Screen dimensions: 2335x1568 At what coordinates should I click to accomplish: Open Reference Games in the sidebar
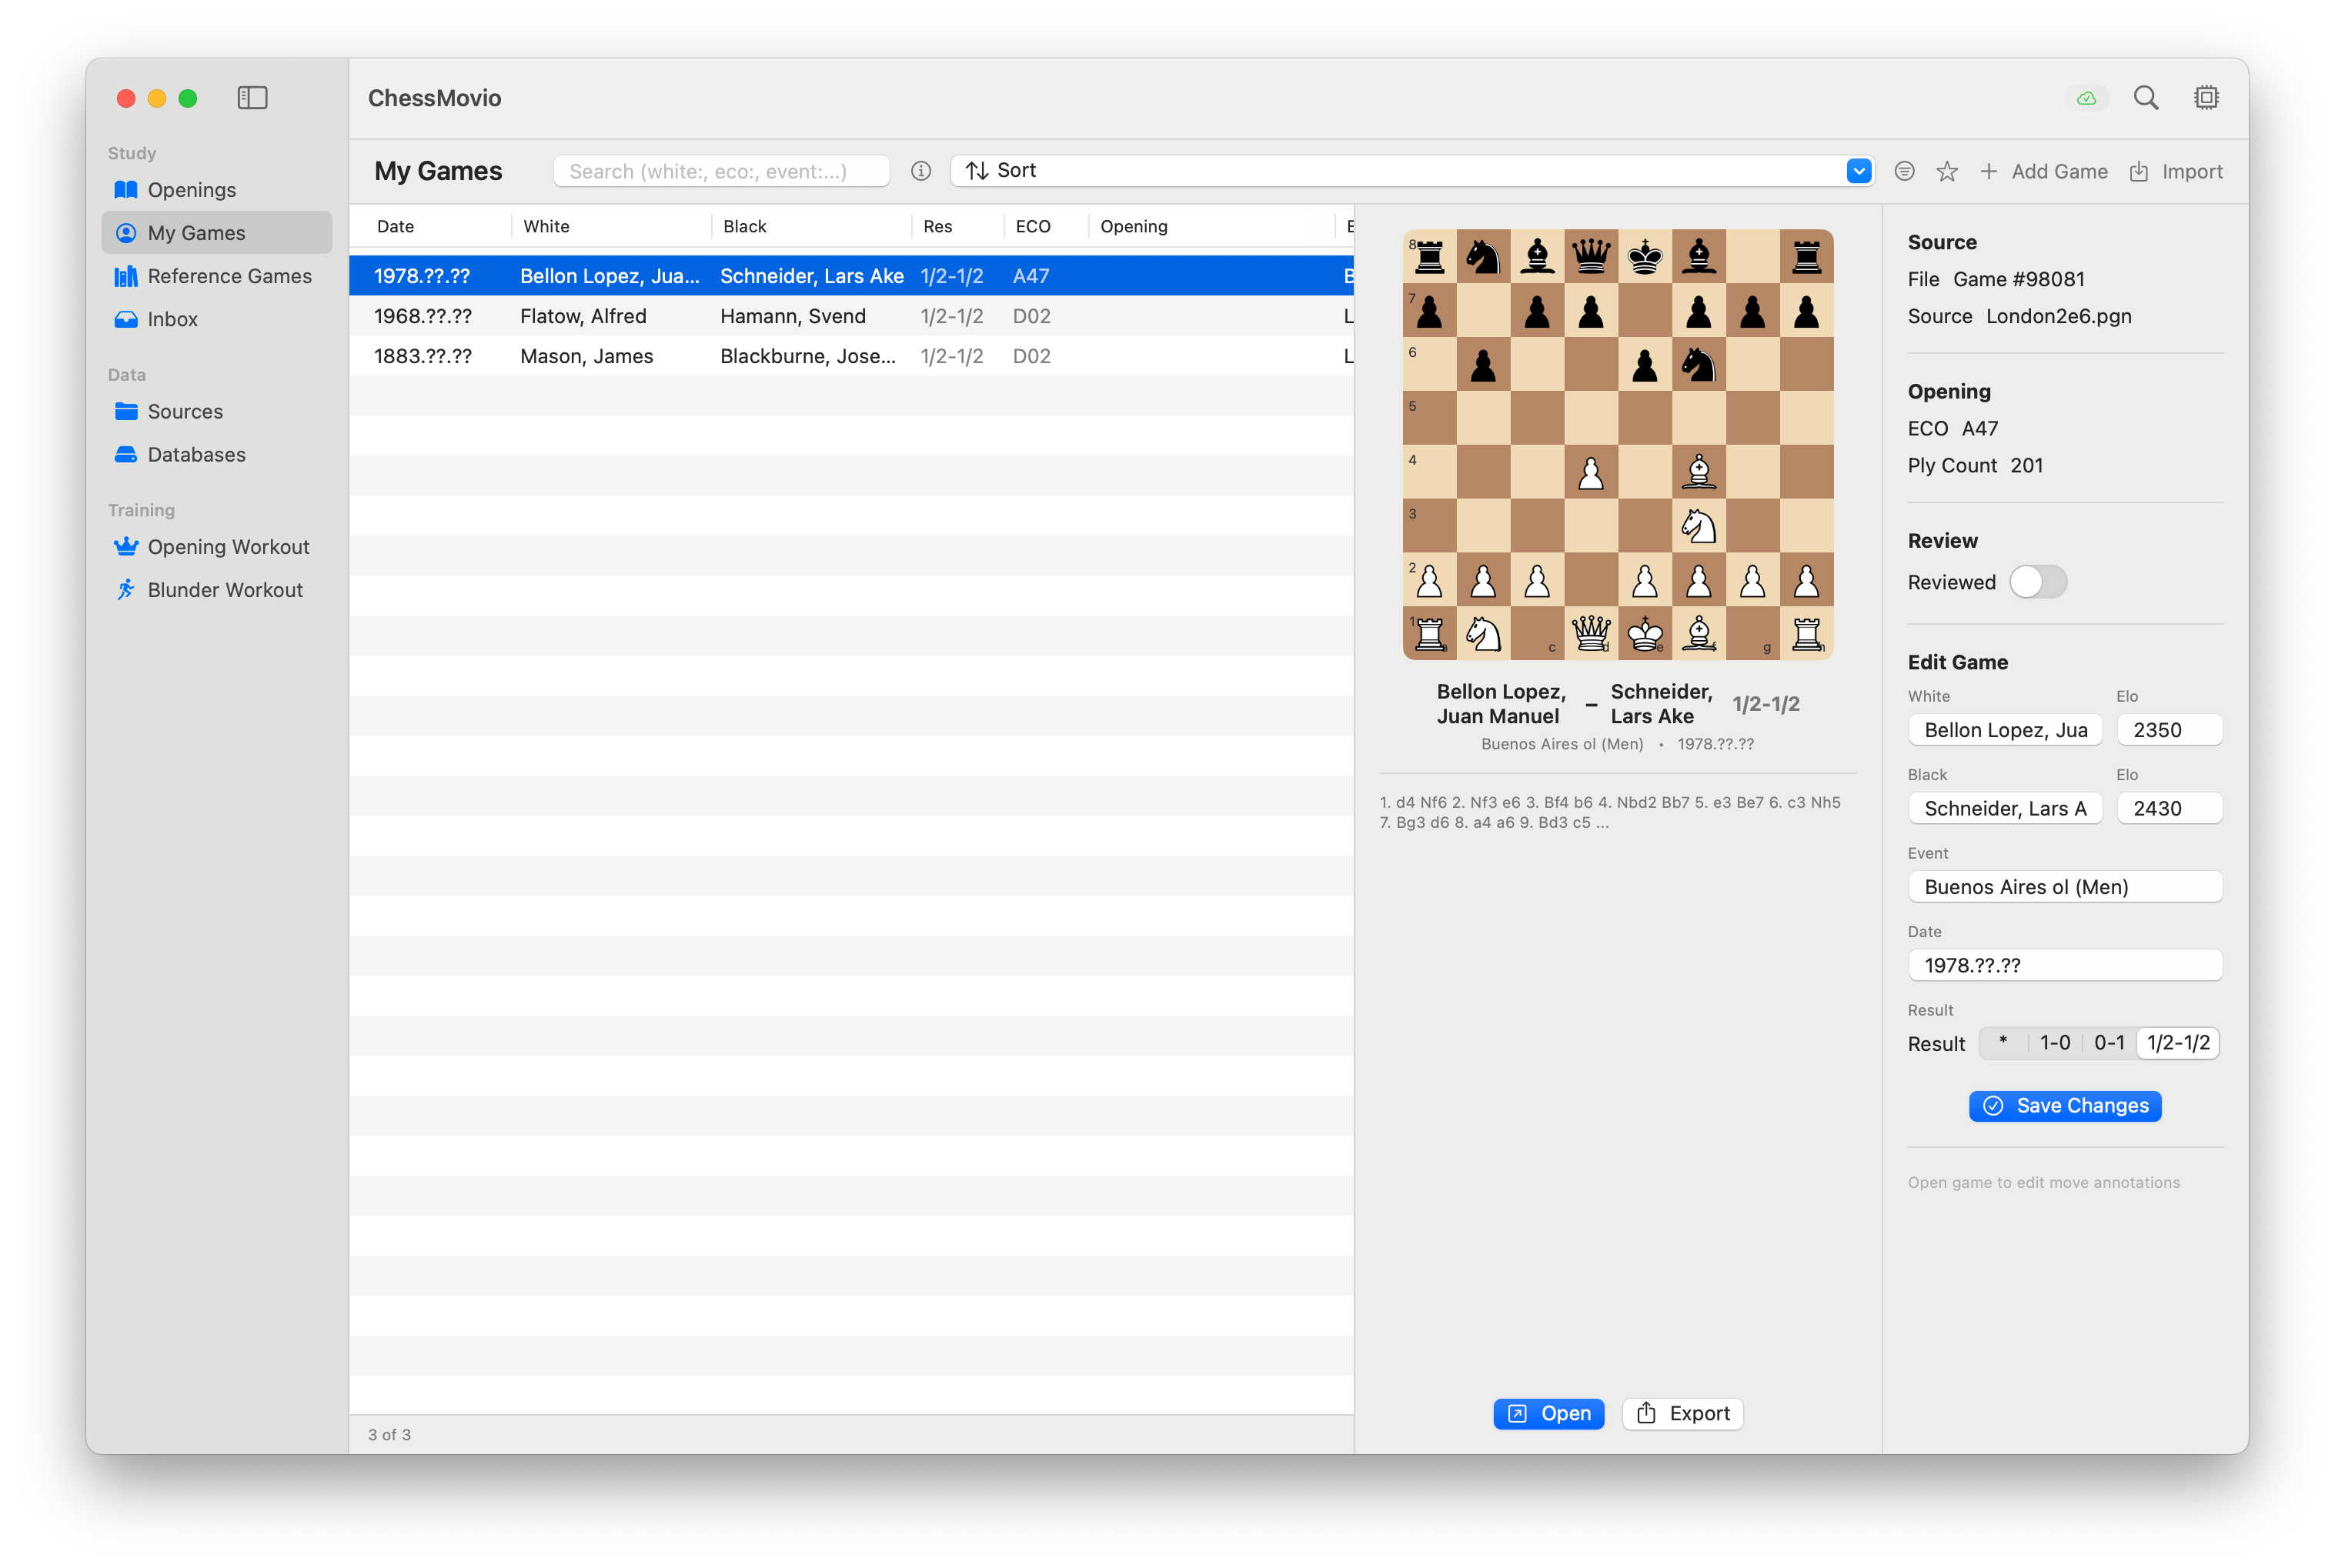click(229, 276)
